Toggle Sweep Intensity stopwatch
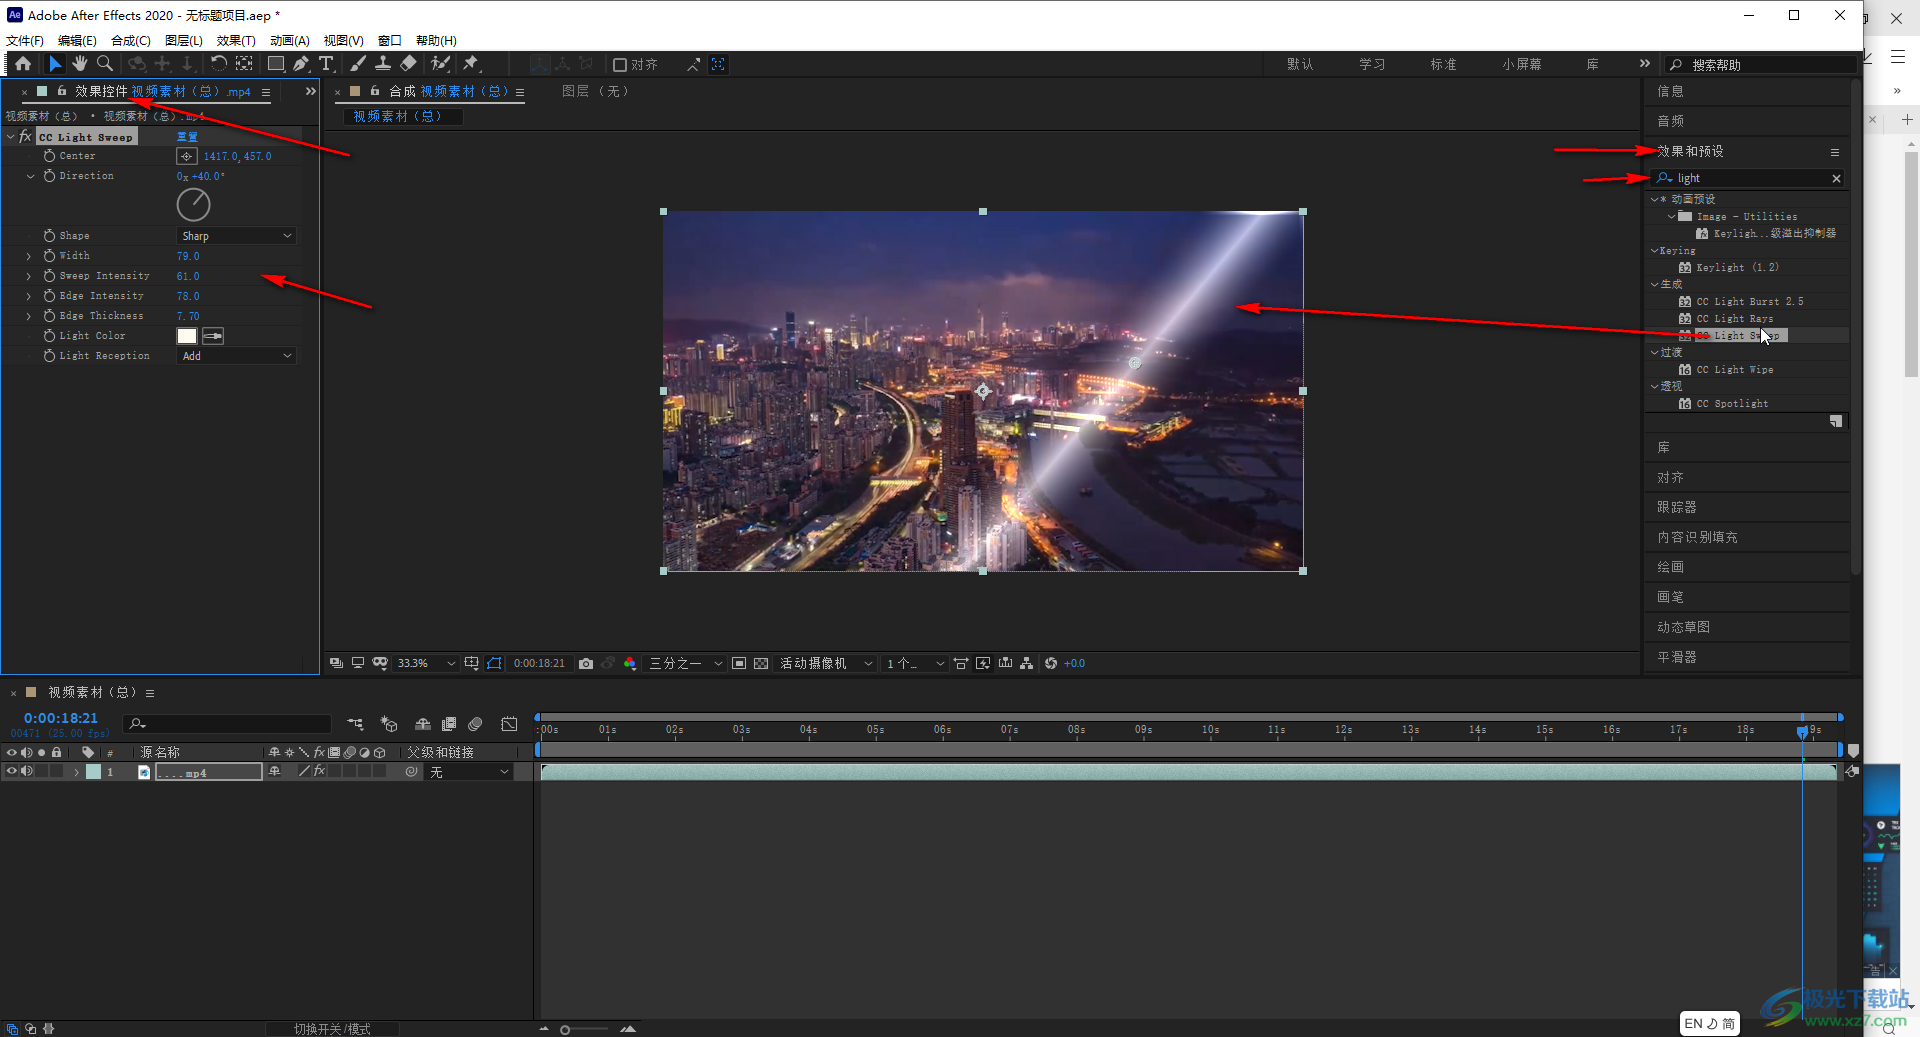1920x1037 pixels. point(49,276)
